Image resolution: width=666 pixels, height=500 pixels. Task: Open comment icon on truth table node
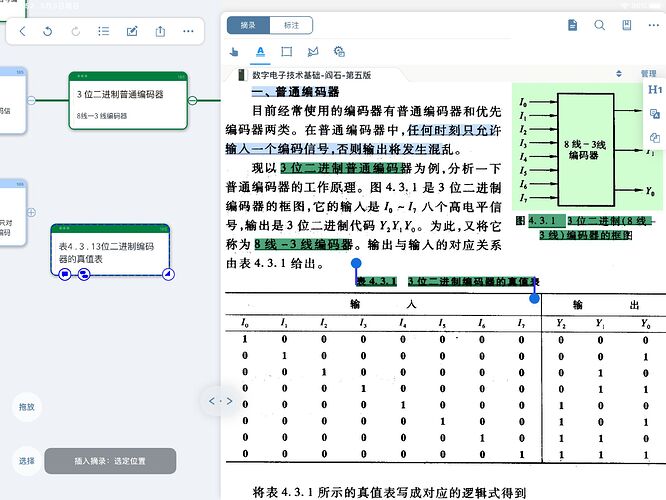point(65,274)
